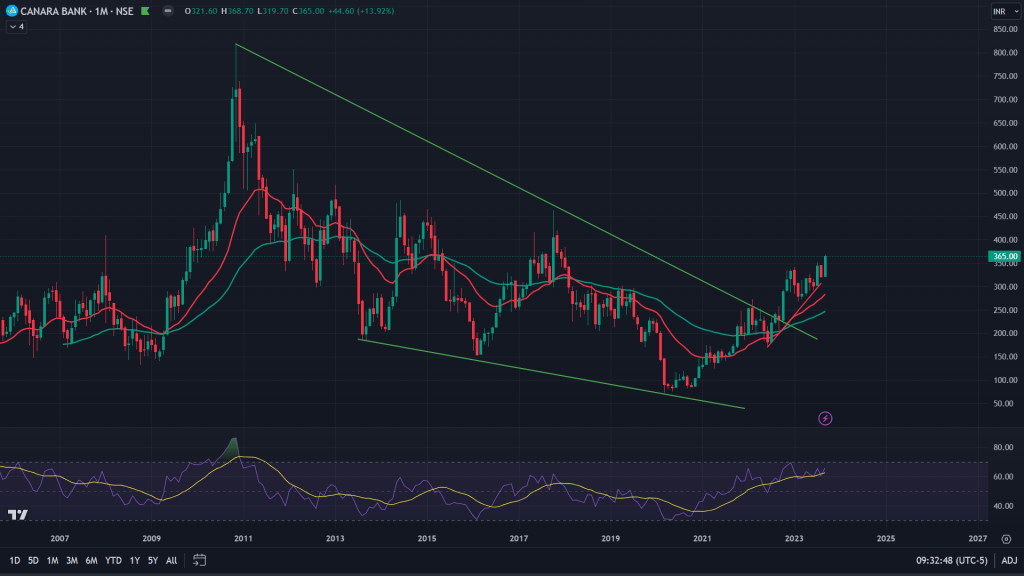The image size is (1024, 576).
Task: Click the 365.00 current price label
Action: click(x=1003, y=257)
